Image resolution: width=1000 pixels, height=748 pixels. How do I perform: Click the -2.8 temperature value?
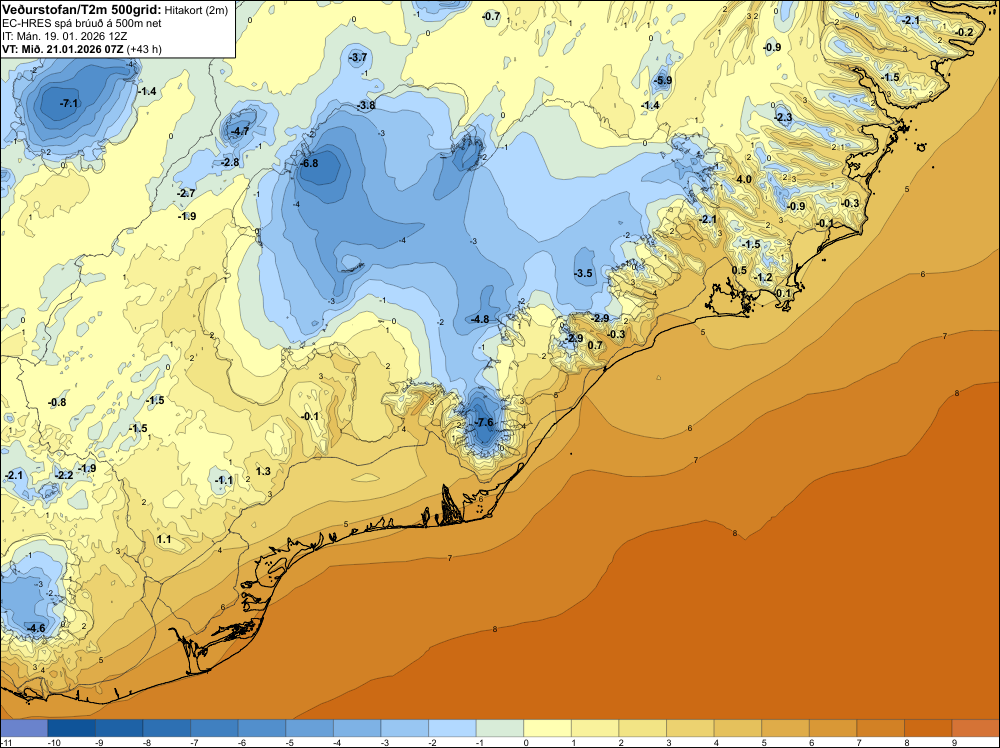(230, 163)
